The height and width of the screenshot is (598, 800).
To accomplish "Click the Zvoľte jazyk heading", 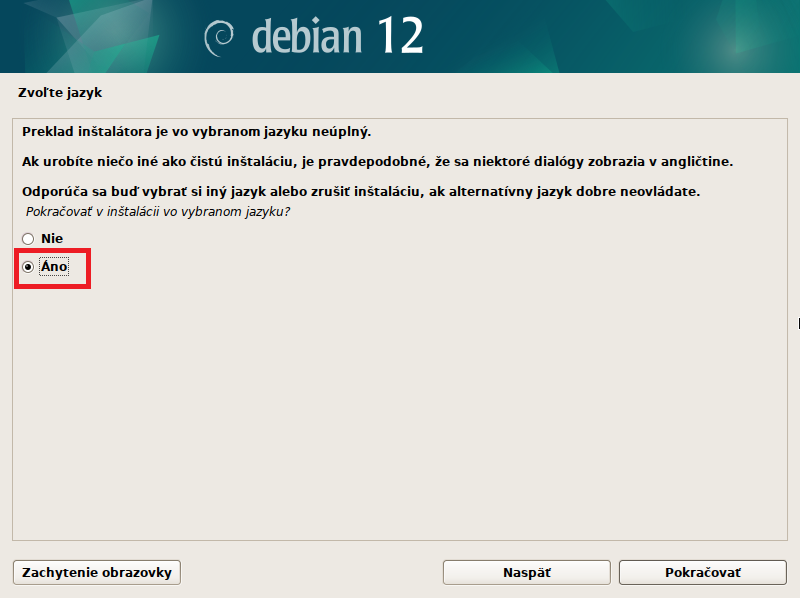I will pyautogui.click(x=60, y=93).
